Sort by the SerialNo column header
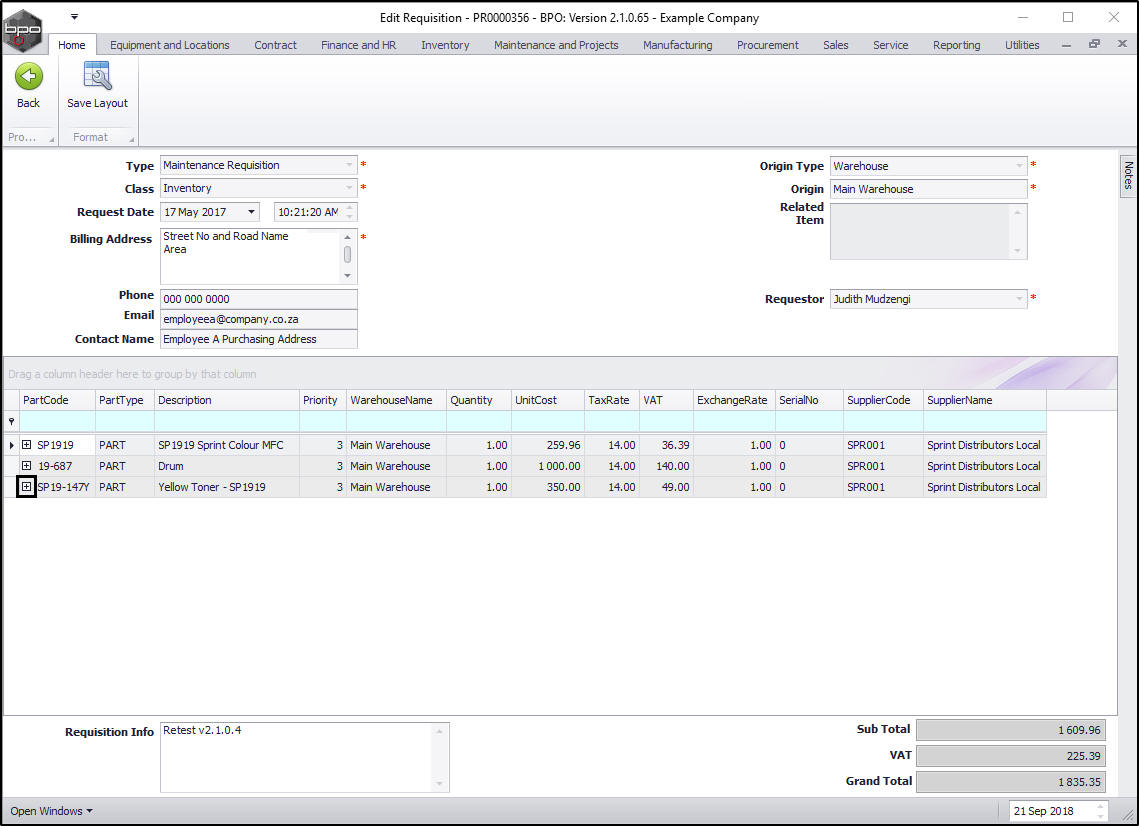Viewport: 1139px width, 826px height. pos(809,400)
